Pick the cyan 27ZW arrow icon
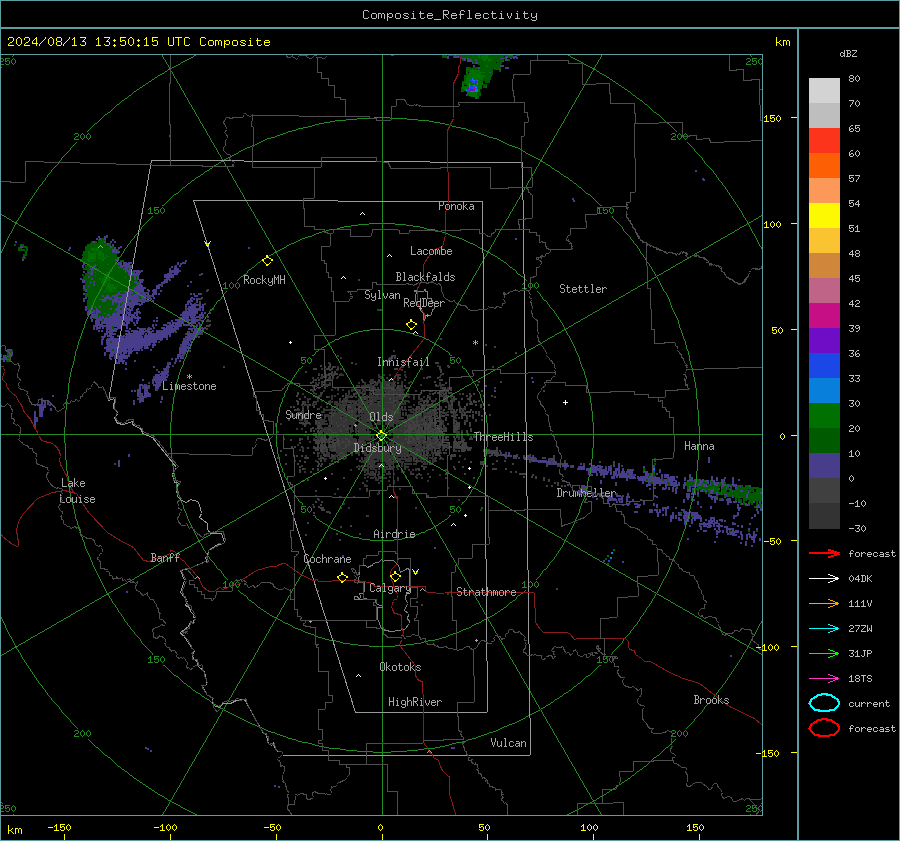900x841 pixels. pyautogui.click(x=824, y=629)
